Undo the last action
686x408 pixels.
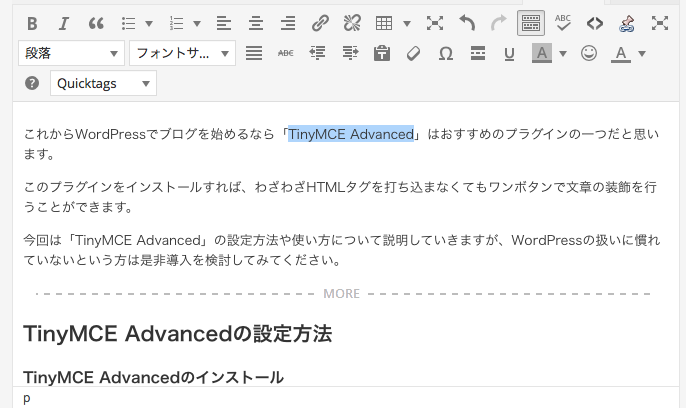[x=467, y=23]
